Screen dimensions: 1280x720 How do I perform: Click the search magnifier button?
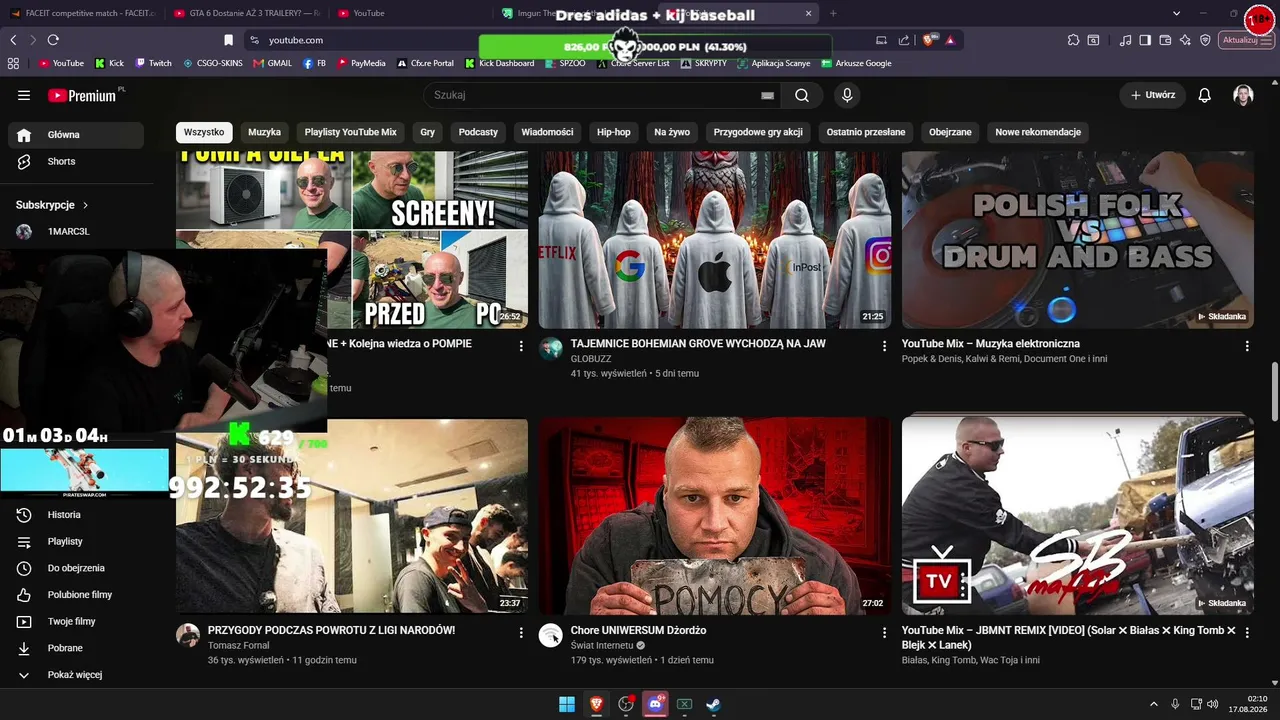point(802,95)
